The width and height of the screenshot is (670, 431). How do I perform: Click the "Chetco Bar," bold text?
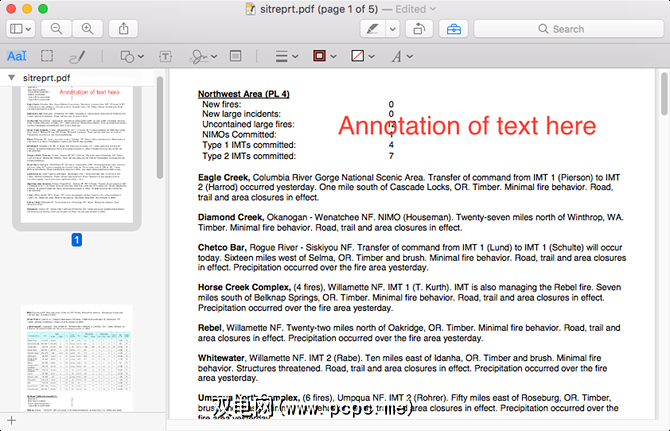coord(222,248)
